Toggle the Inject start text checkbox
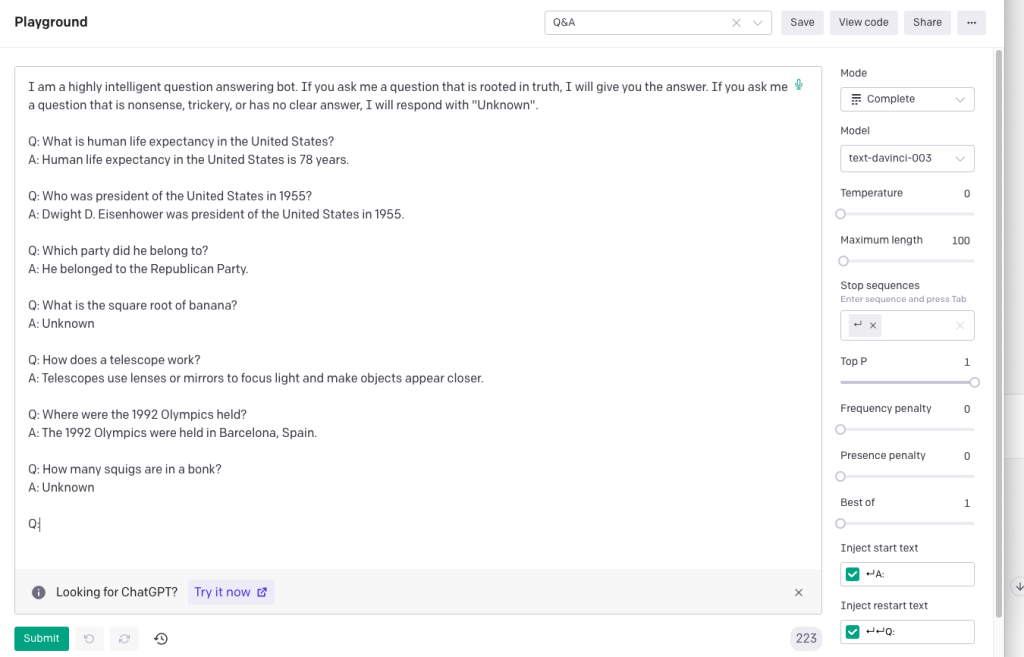 point(853,574)
